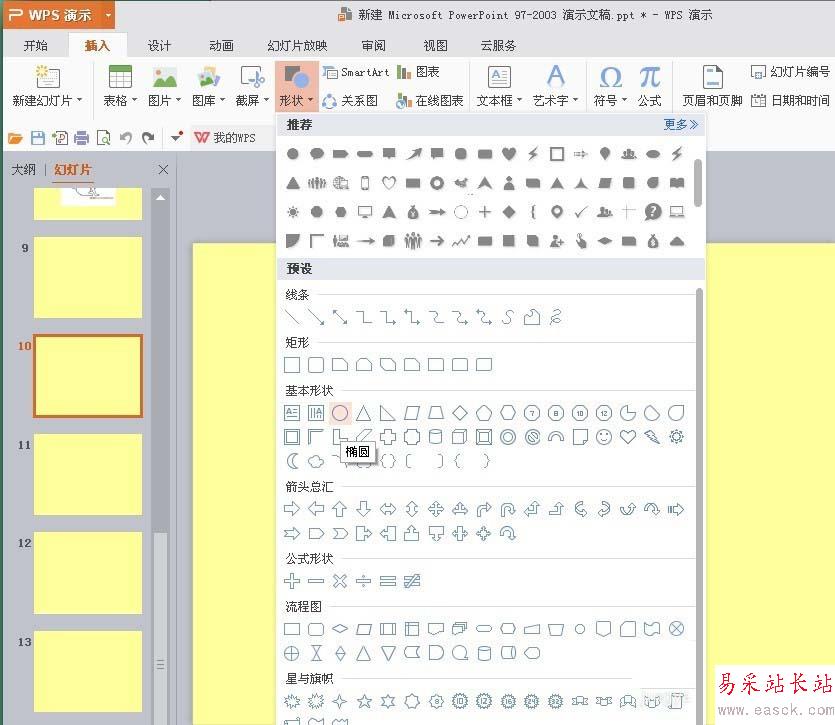Select the five-point star shape
This screenshot has width=835, height=725.
tap(364, 701)
